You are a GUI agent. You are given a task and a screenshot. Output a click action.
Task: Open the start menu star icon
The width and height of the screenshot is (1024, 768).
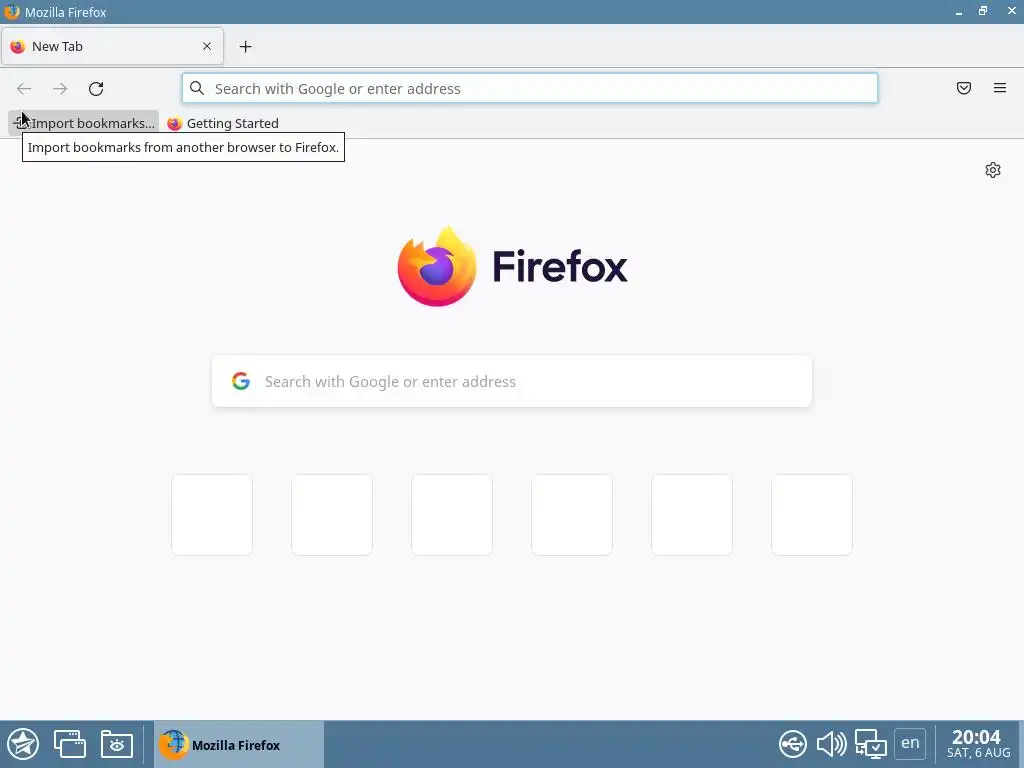click(x=24, y=744)
